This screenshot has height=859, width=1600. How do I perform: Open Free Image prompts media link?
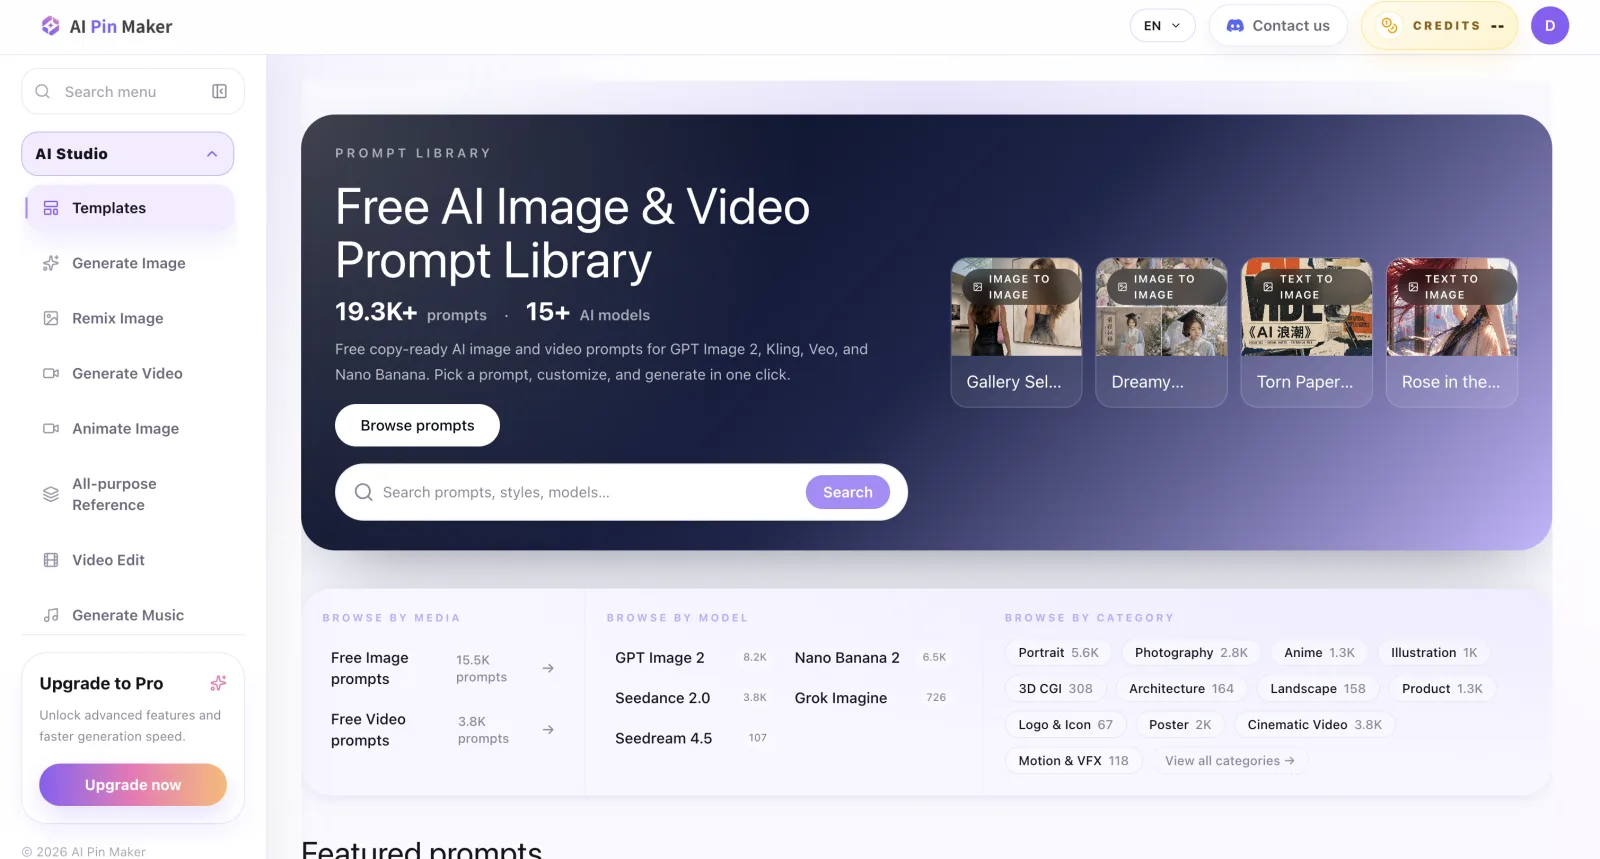(443, 669)
